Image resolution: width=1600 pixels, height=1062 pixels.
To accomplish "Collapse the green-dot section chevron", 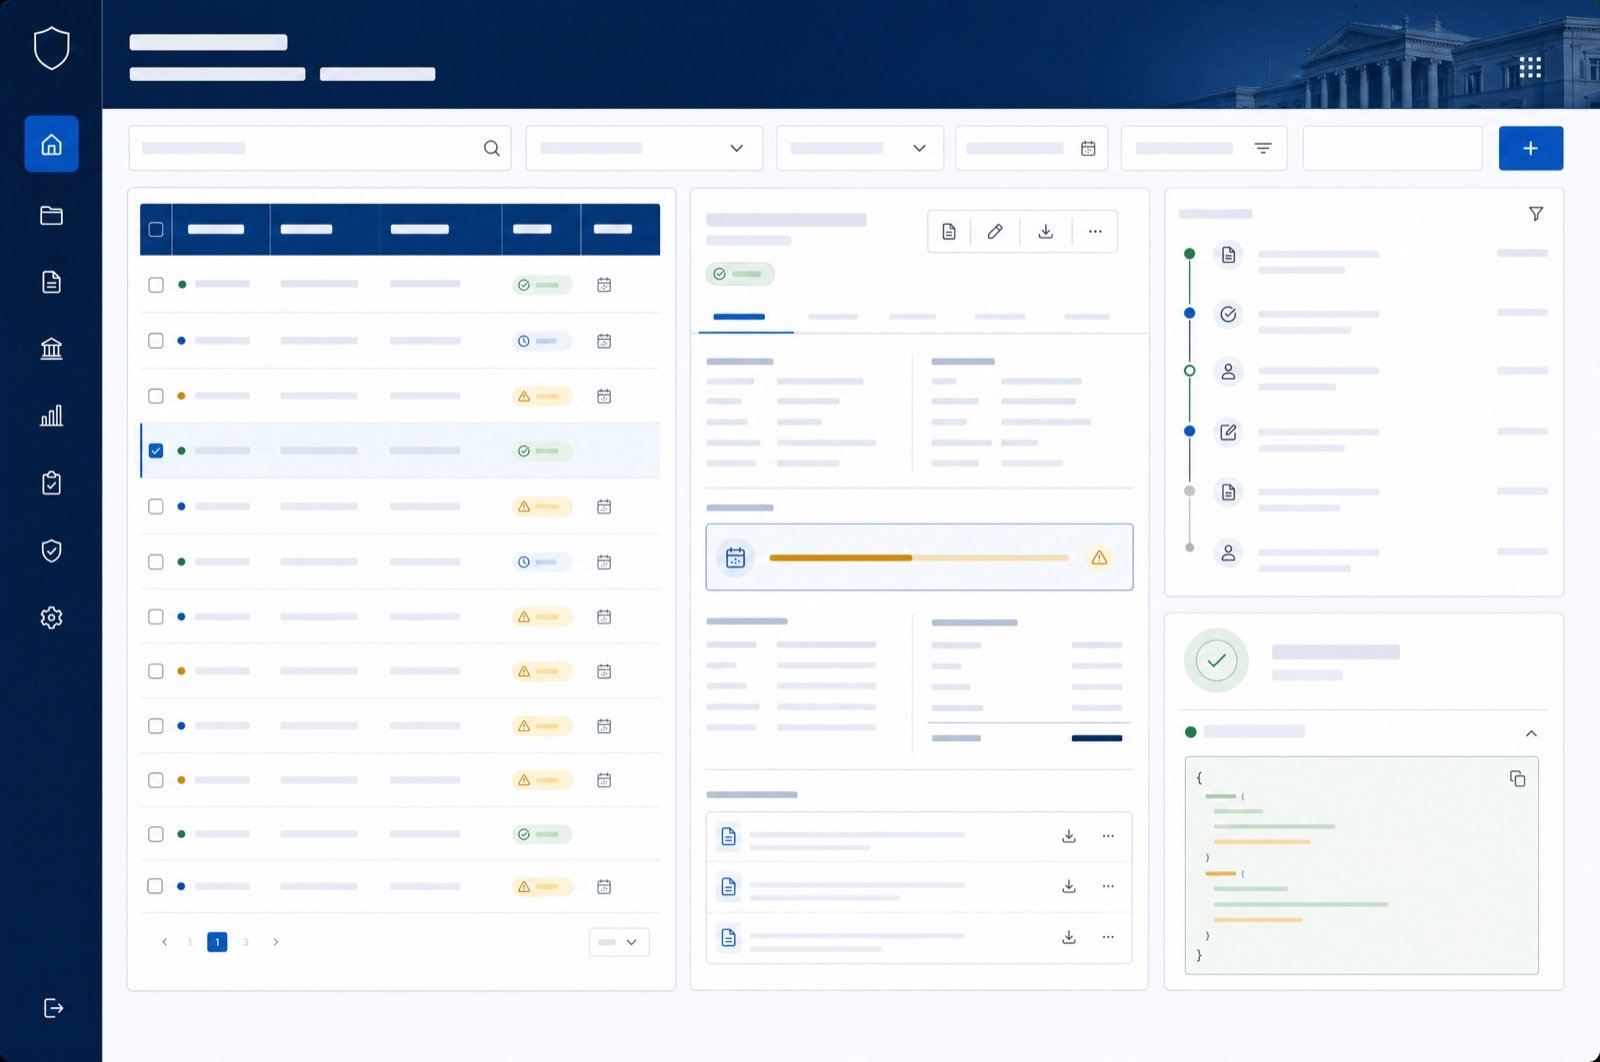I will tap(1531, 733).
